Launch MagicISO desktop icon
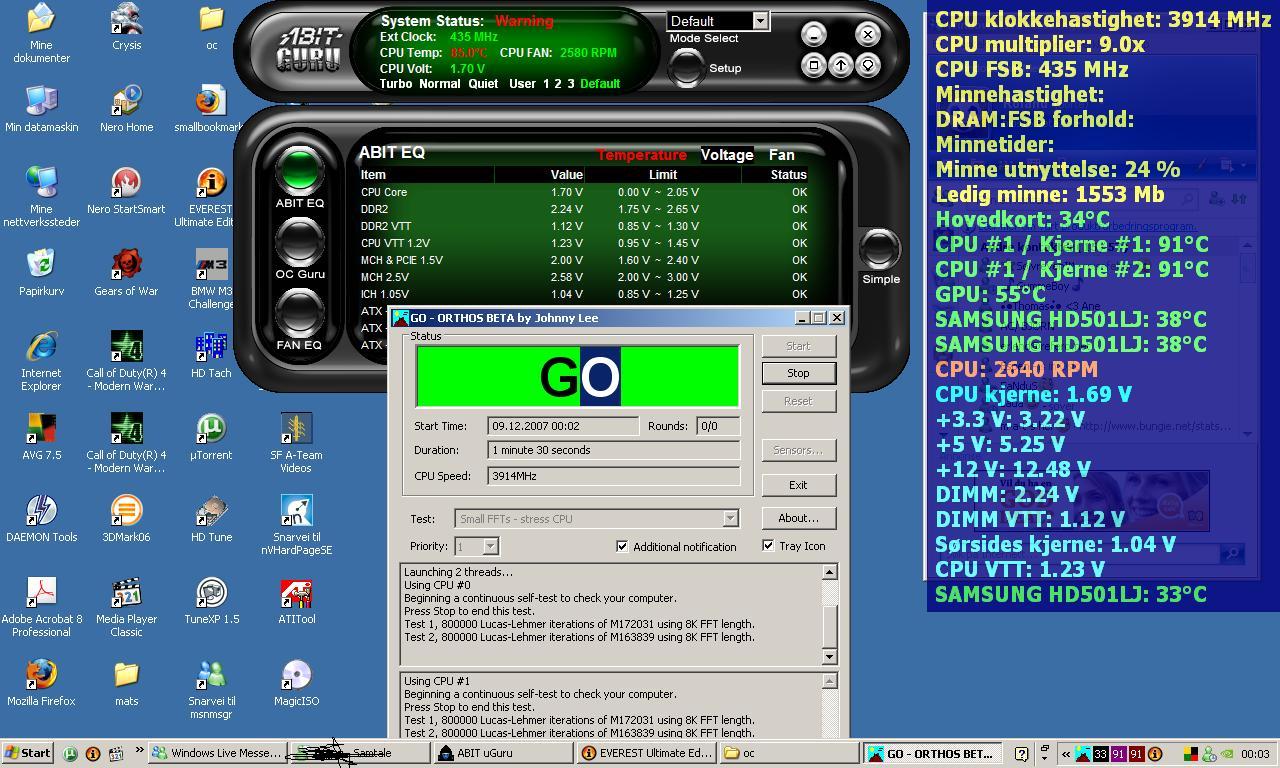The height and width of the screenshot is (768, 1280). pos(296,683)
